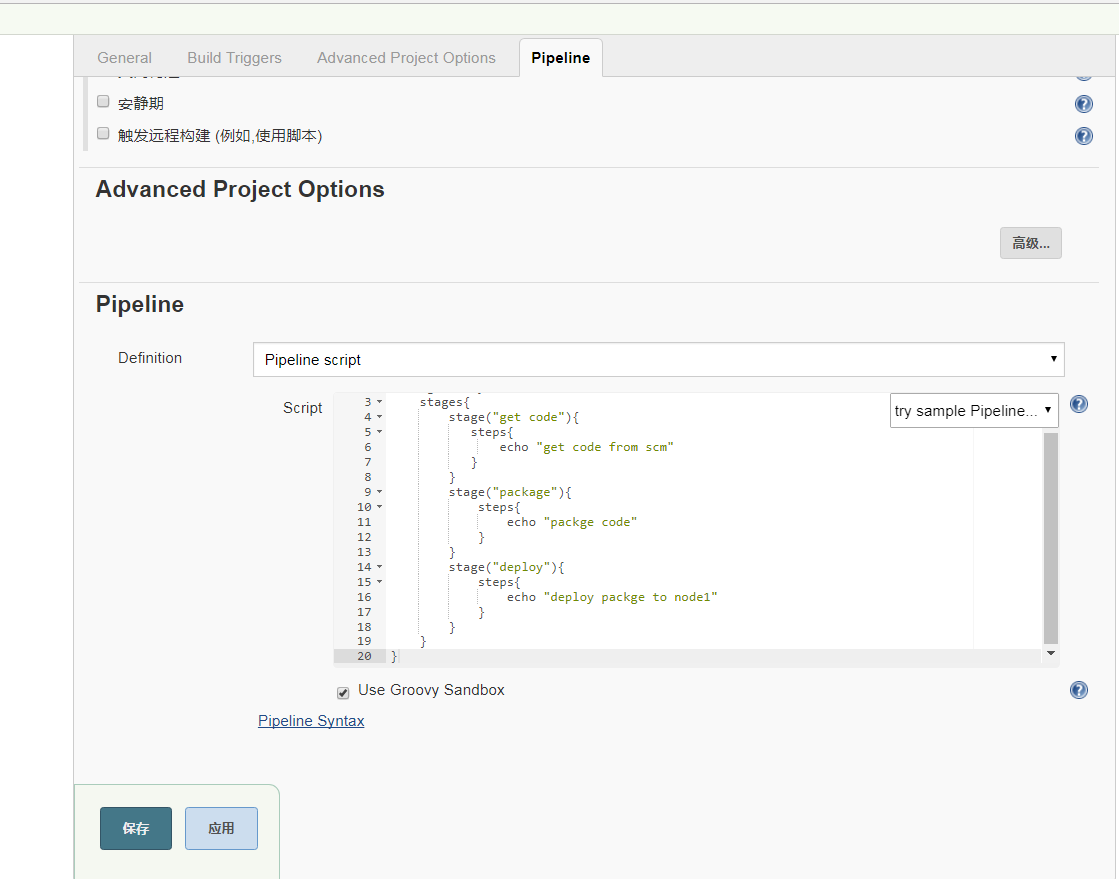Collapse code fold arrow on line 4
This screenshot has height=879, width=1119.
(380, 417)
